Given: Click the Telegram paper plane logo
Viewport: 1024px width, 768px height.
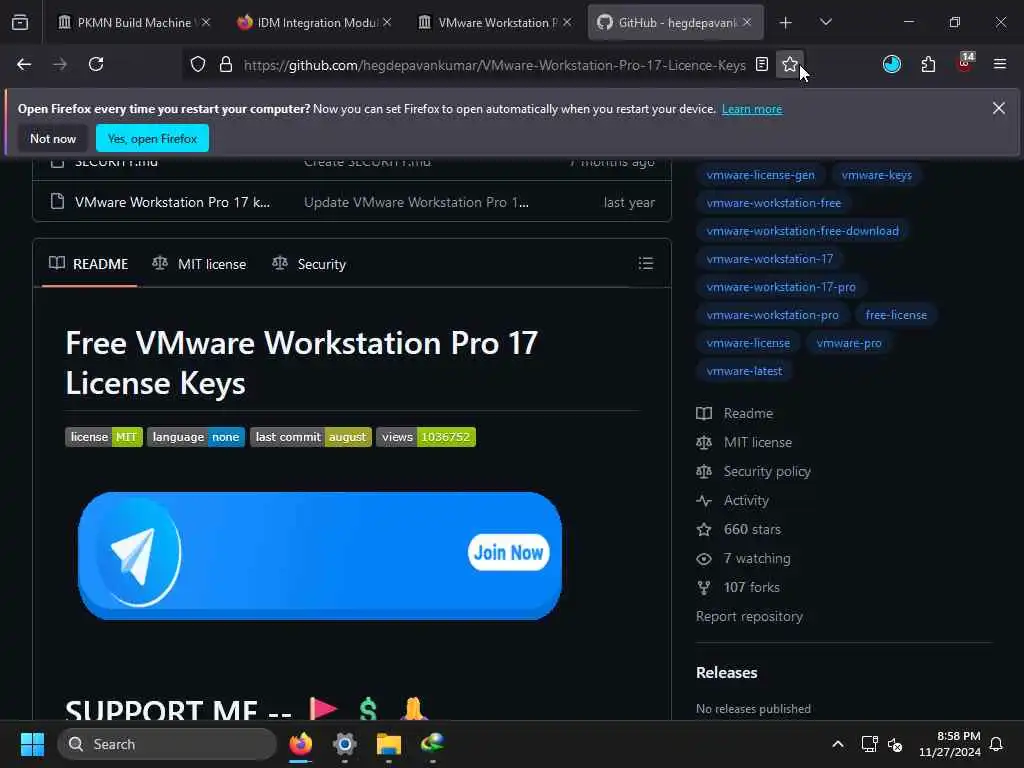Looking at the screenshot, I should 138,552.
